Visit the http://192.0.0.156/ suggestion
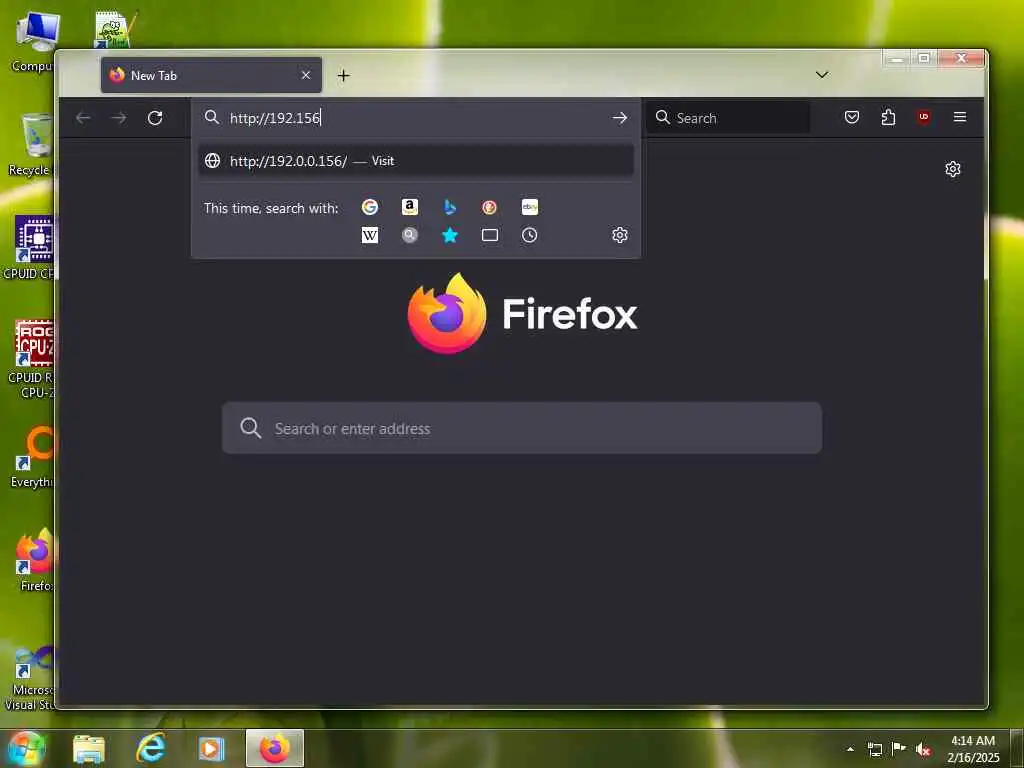This screenshot has width=1024, height=768. click(x=416, y=161)
